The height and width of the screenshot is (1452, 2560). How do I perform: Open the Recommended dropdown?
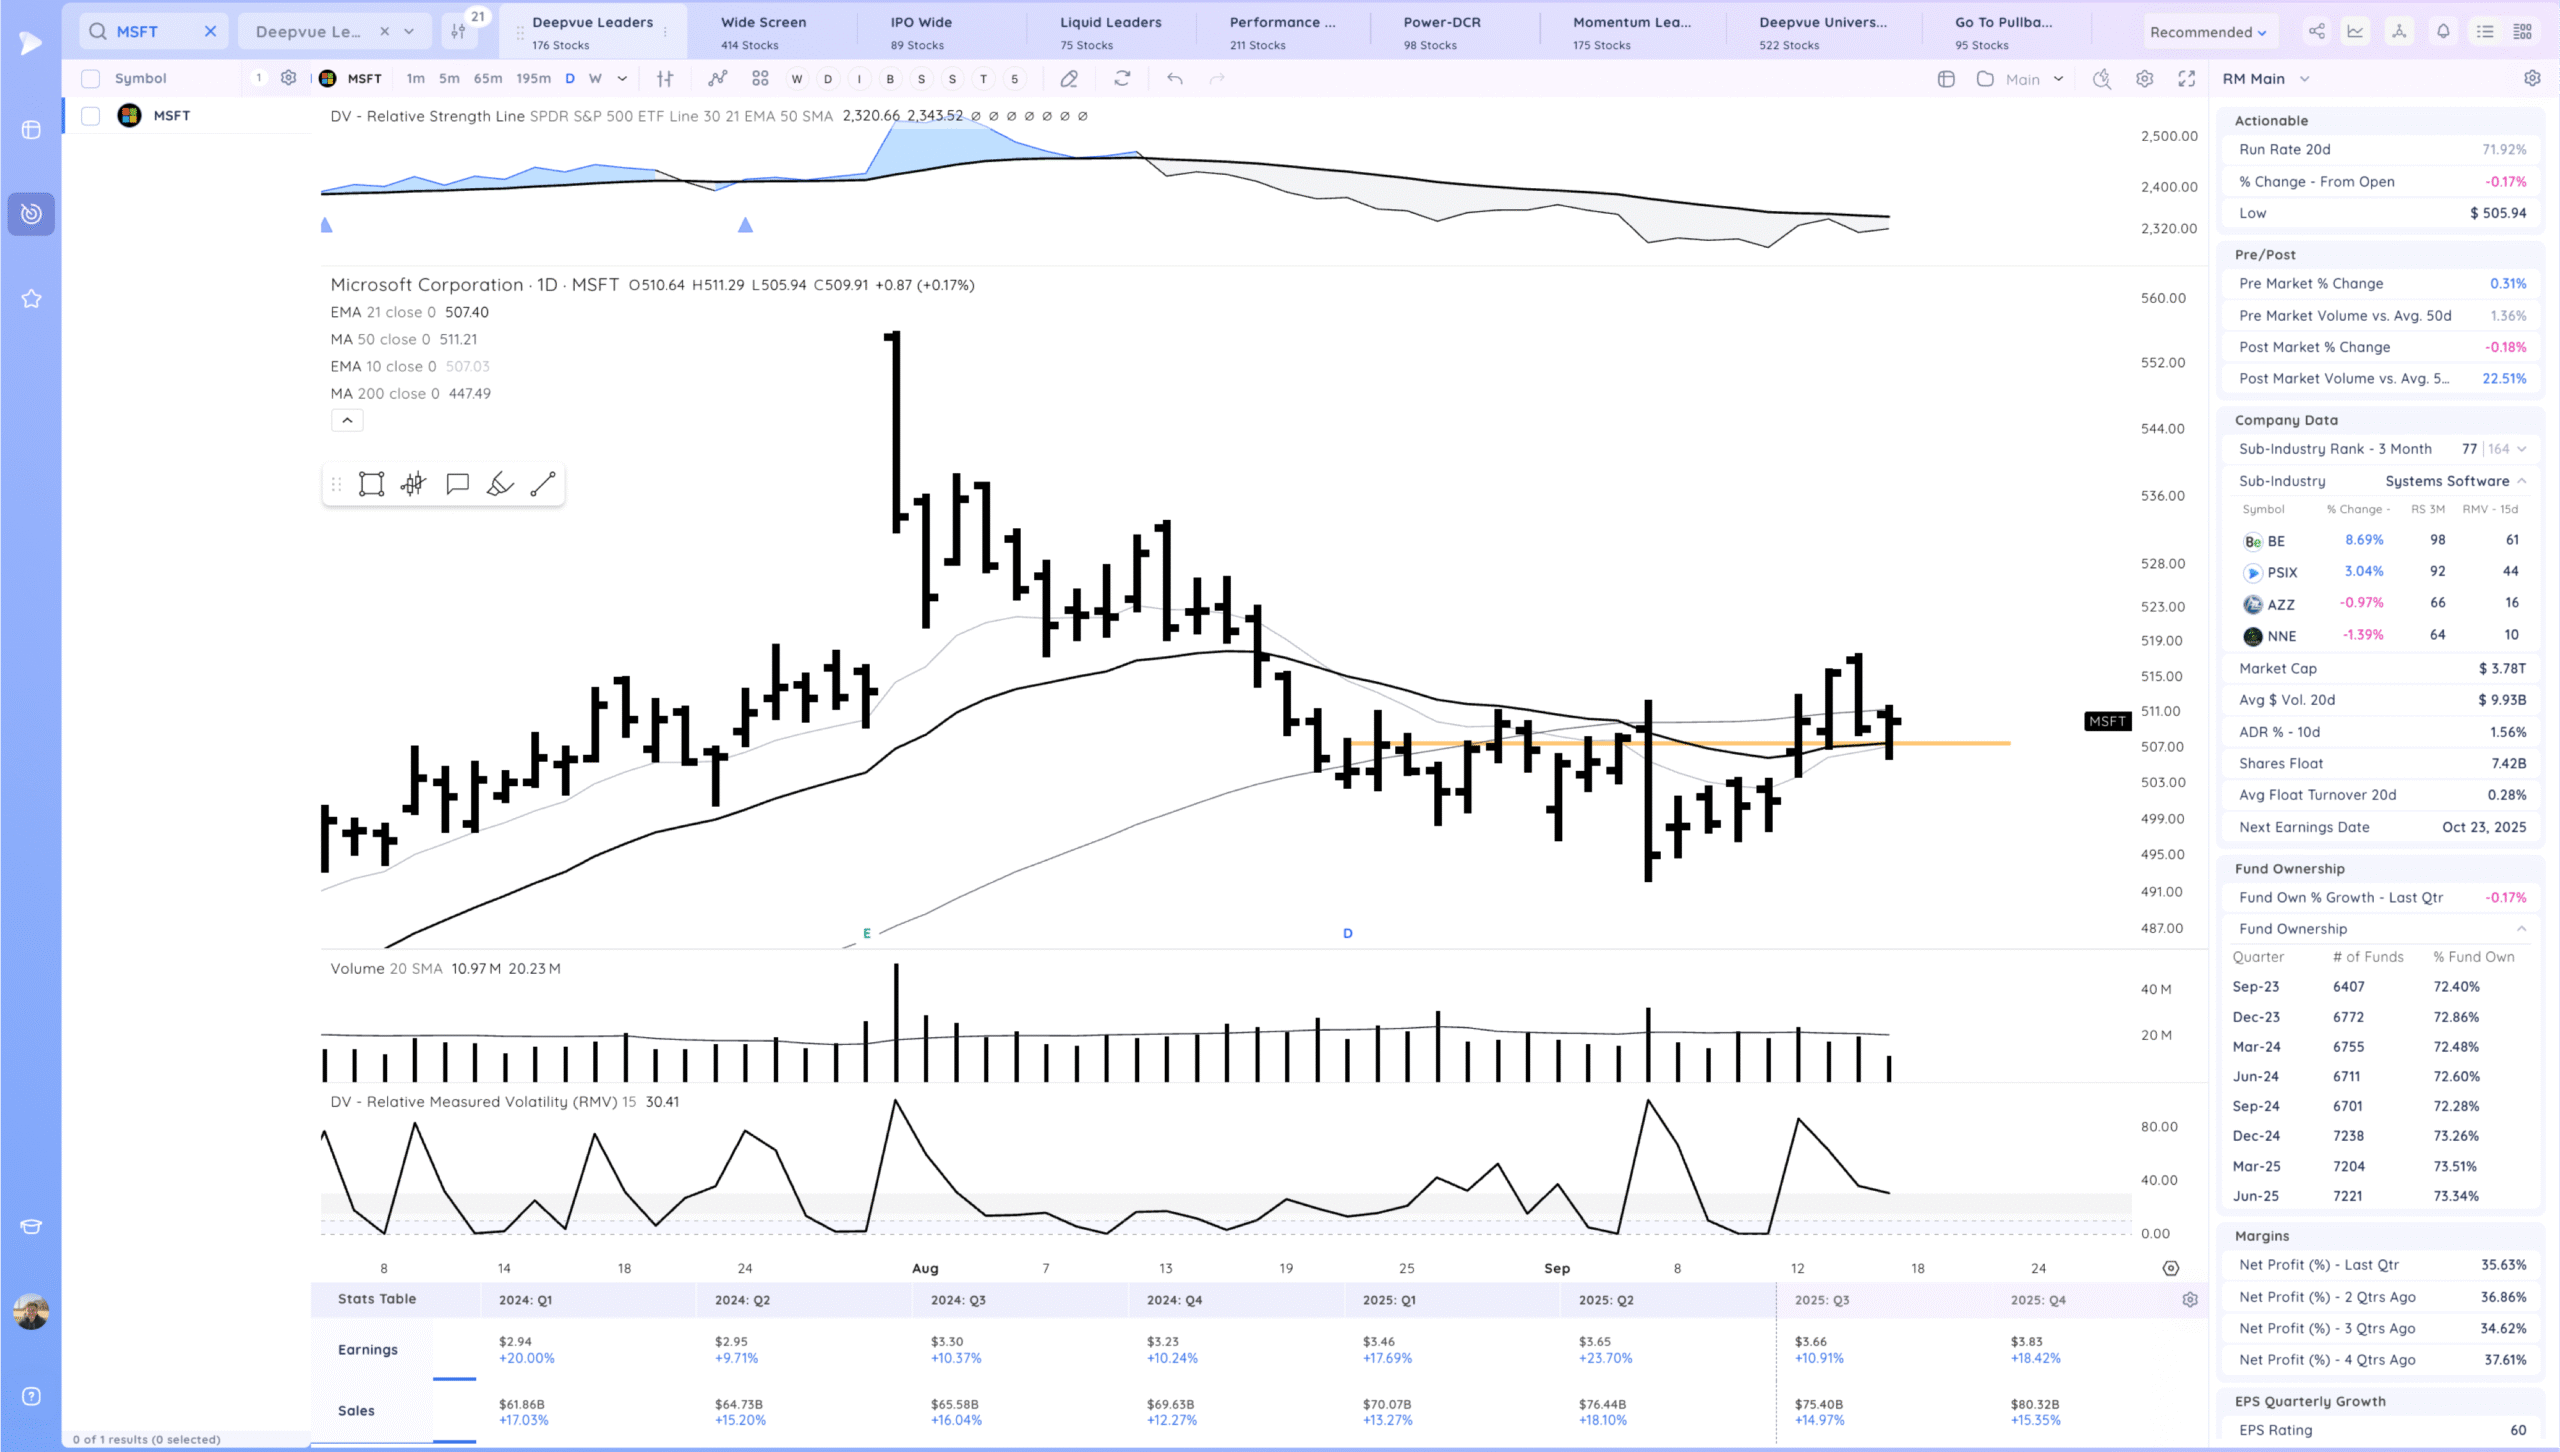pos(2208,32)
